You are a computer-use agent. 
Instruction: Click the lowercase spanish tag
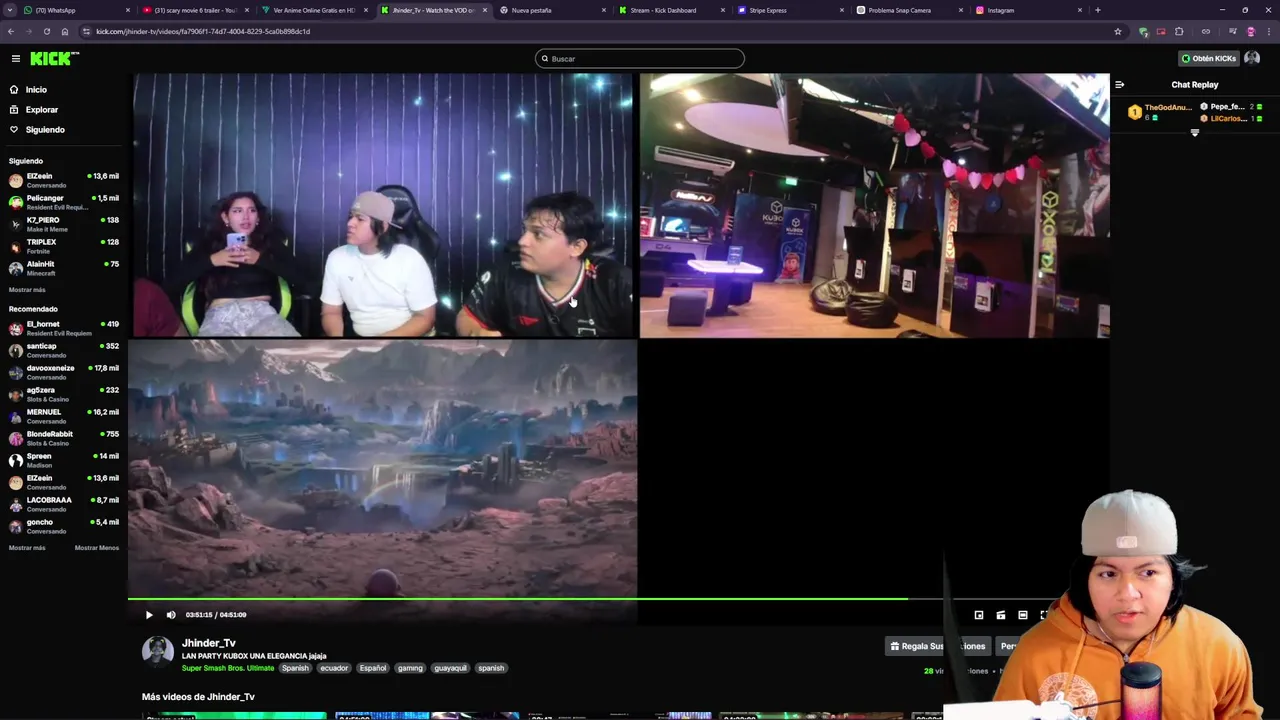[491, 668]
